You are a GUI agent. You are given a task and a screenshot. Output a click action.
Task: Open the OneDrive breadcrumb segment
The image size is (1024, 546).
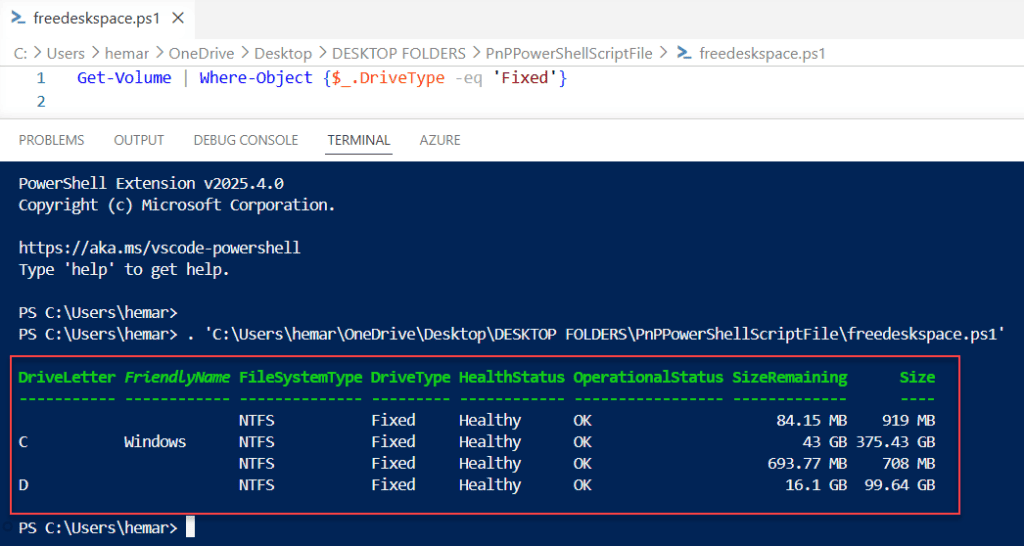200,54
